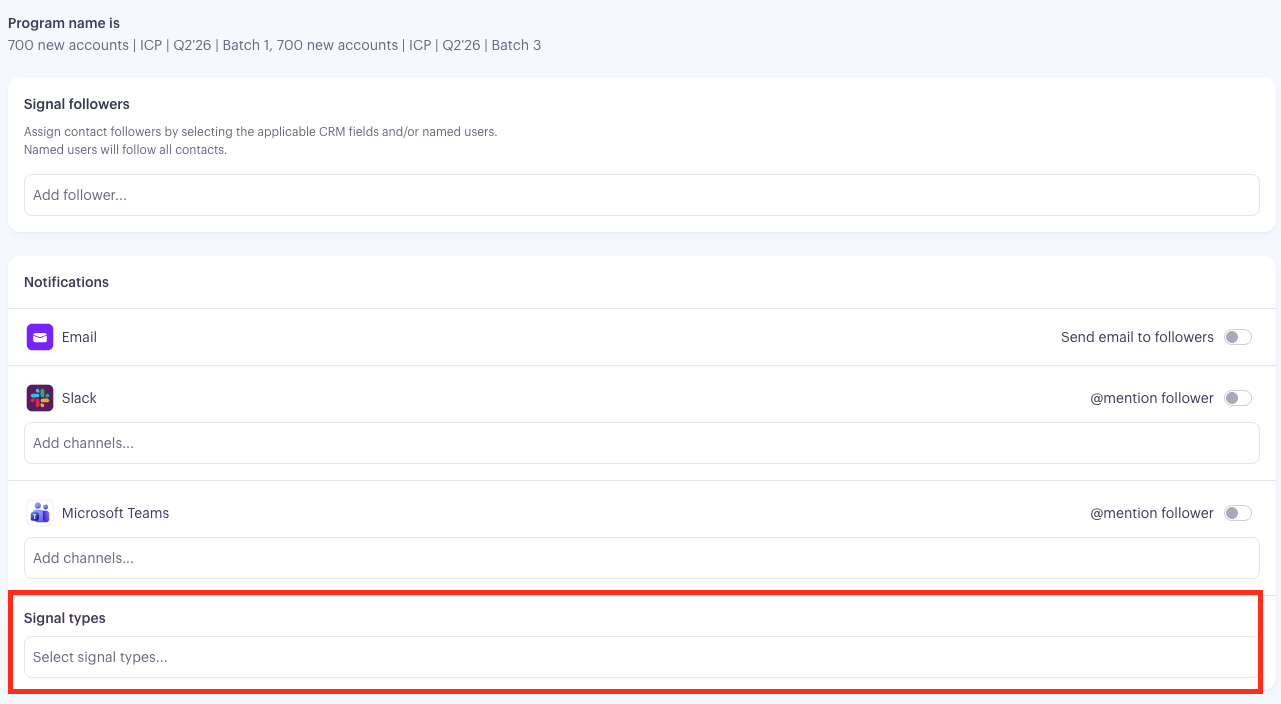Image resolution: width=1281 pixels, height=704 pixels.
Task: Click the Notifications heading
Action: click(x=66, y=282)
